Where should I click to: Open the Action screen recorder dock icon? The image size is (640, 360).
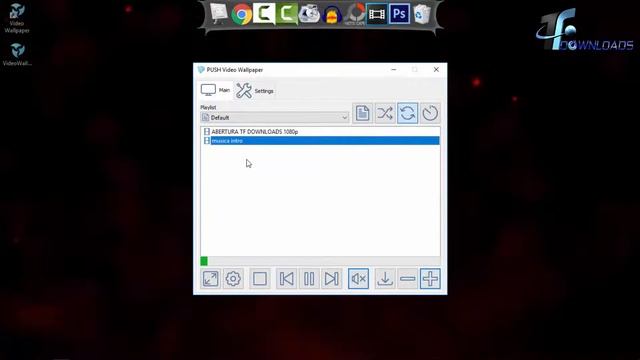click(x=354, y=15)
